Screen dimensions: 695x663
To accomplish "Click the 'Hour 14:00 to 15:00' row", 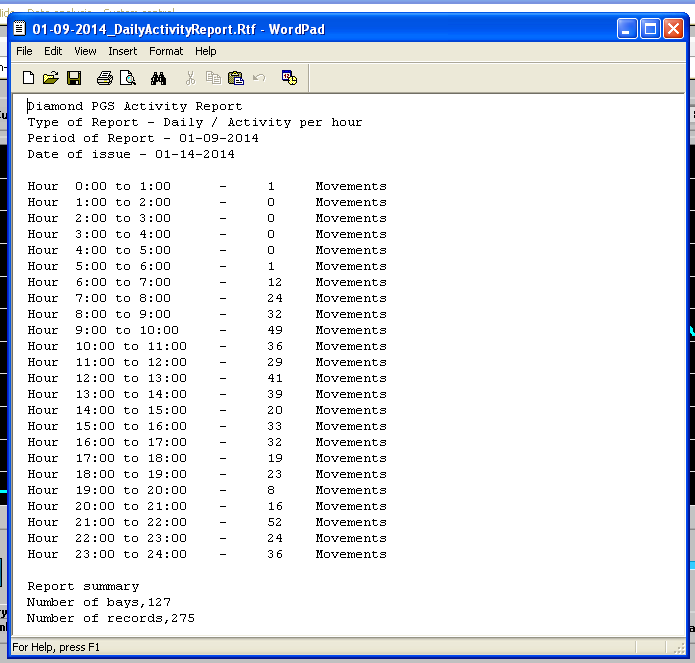I will (207, 410).
